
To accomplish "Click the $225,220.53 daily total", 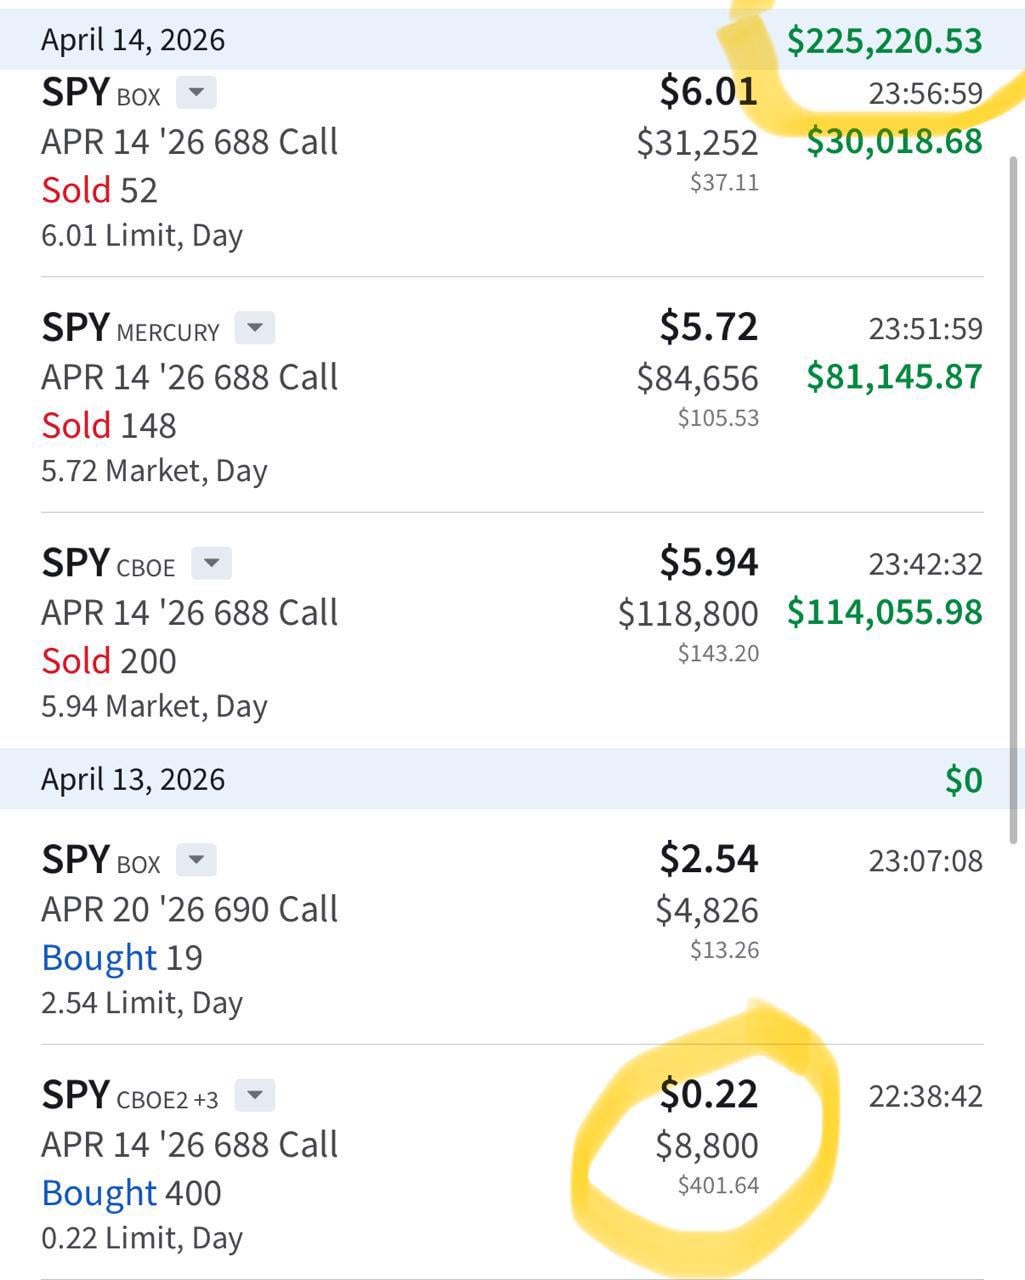I will point(884,41).
